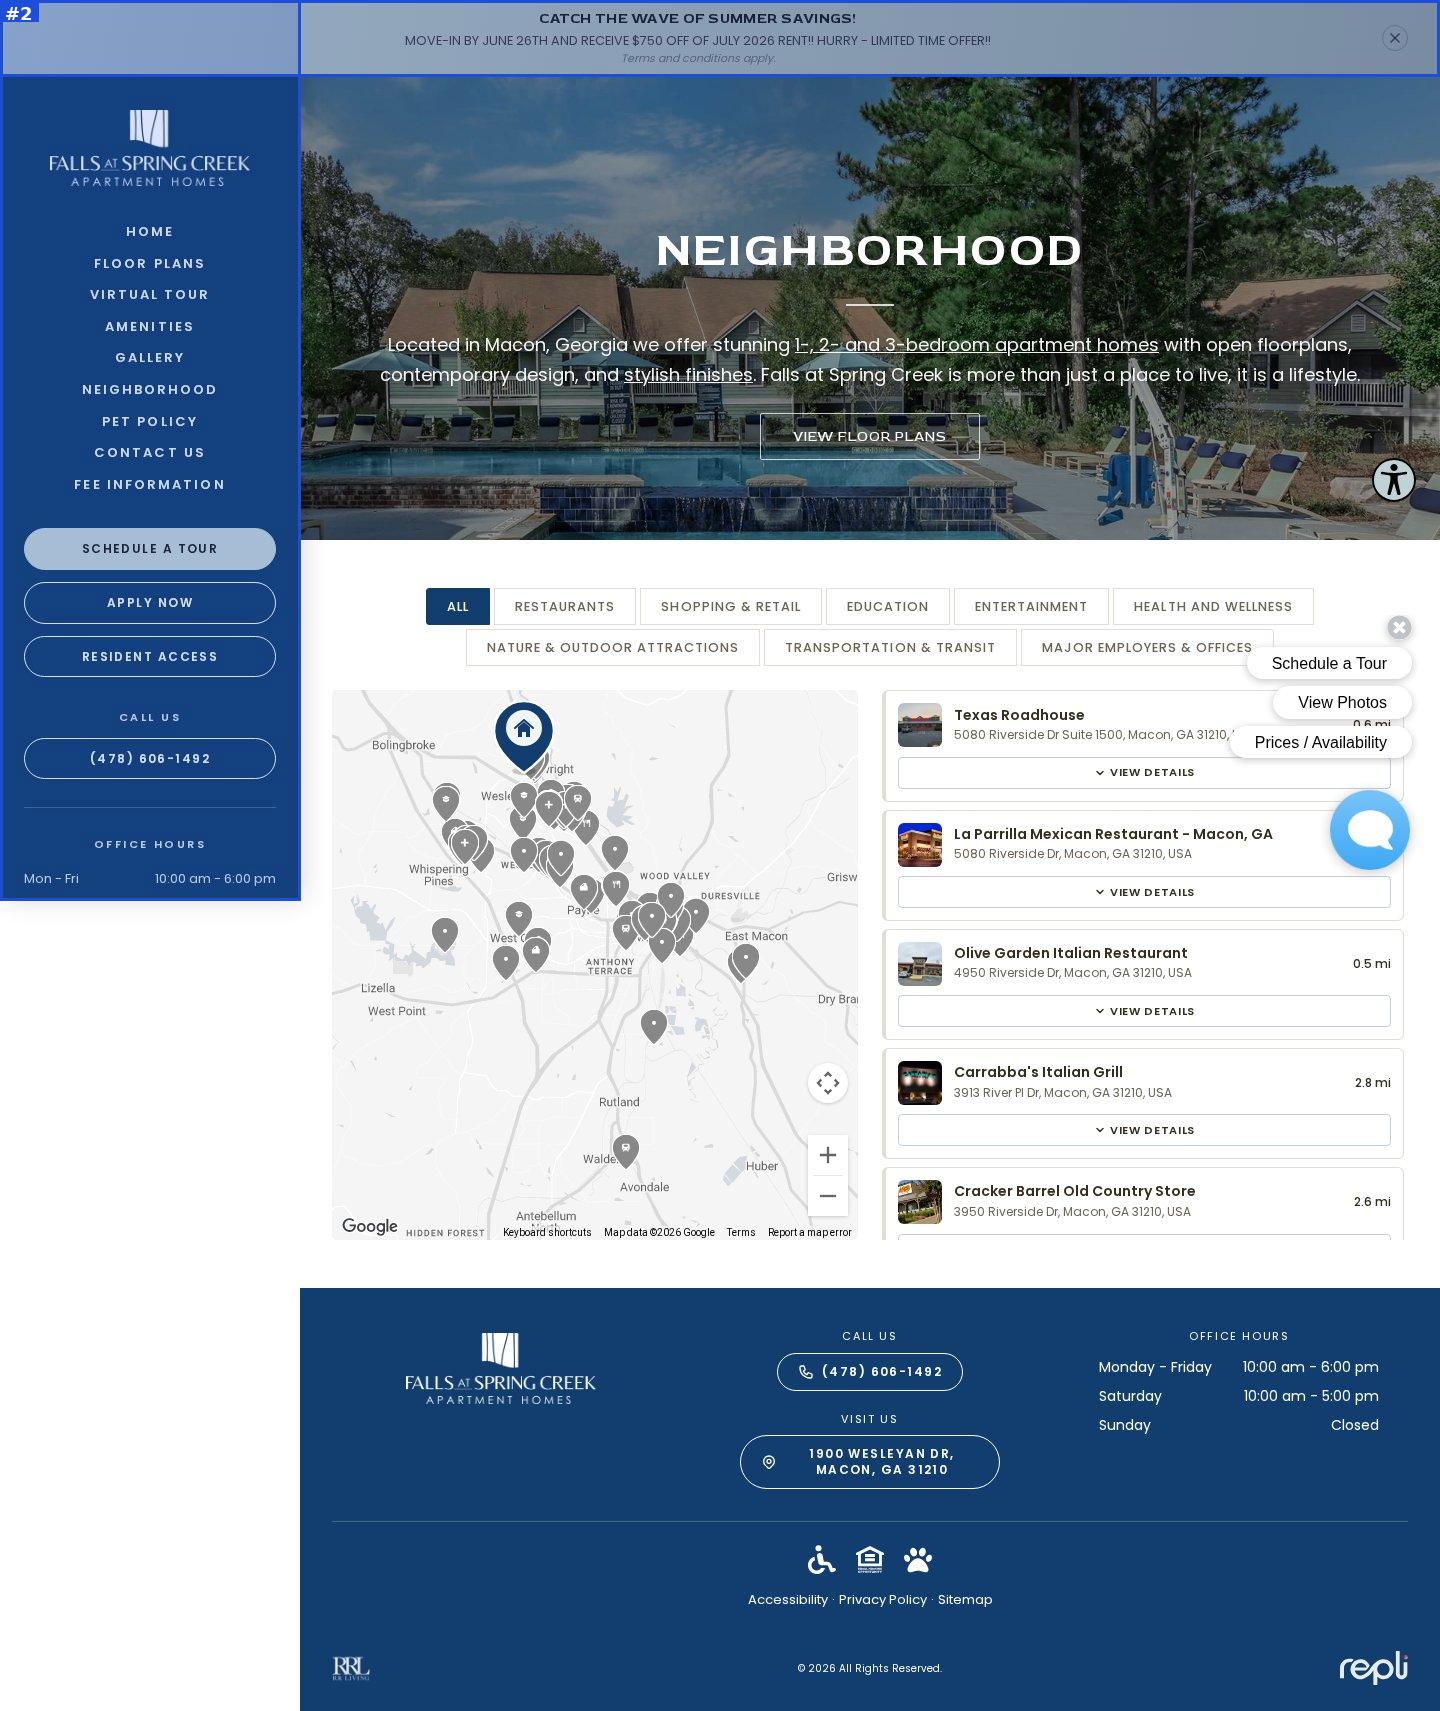Viewport: 1440px width, 1711px height.
Task: Filter by Nature & Outdoor Attractions
Action: click(613, 648)
